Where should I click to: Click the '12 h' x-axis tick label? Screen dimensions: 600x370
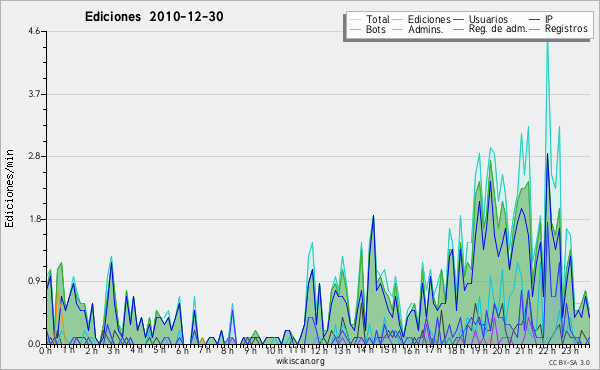(319, 351)
